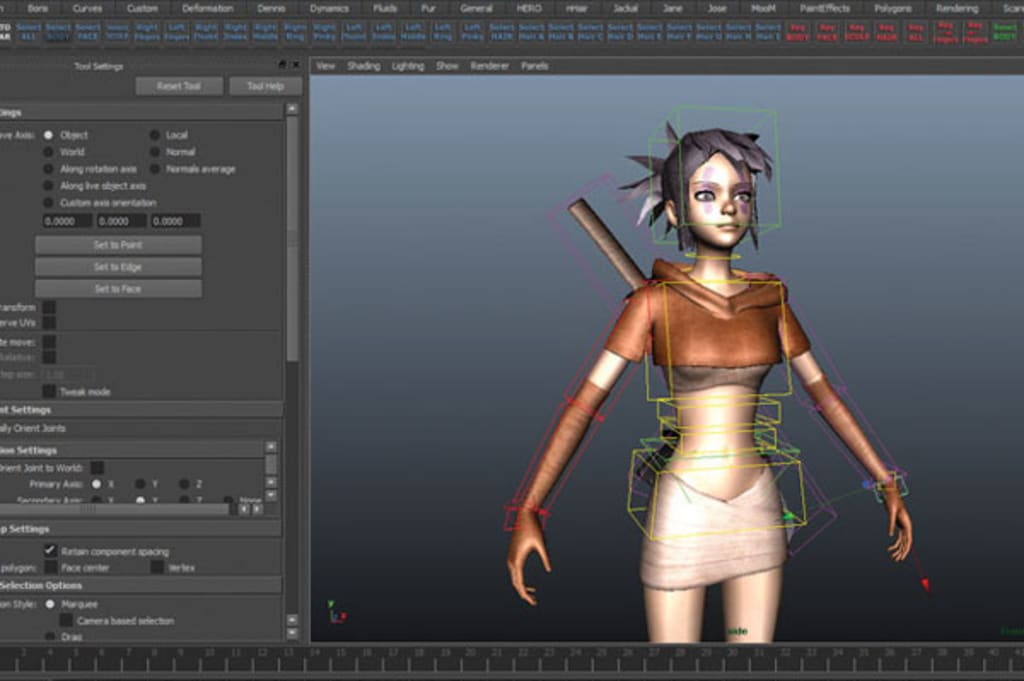Set Primary Axis to Y

tap(140, 484)
